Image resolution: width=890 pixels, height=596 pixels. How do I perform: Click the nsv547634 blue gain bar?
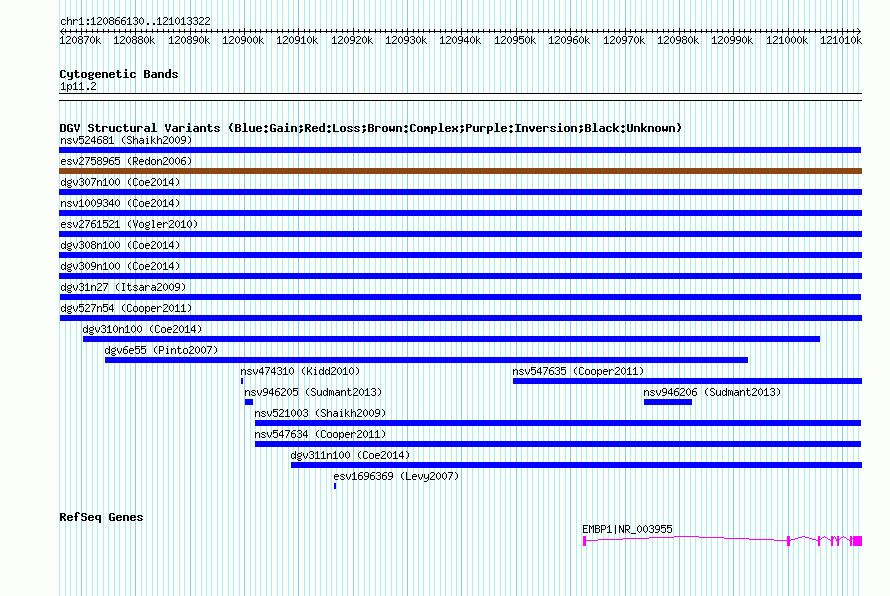tap(558, 444)
